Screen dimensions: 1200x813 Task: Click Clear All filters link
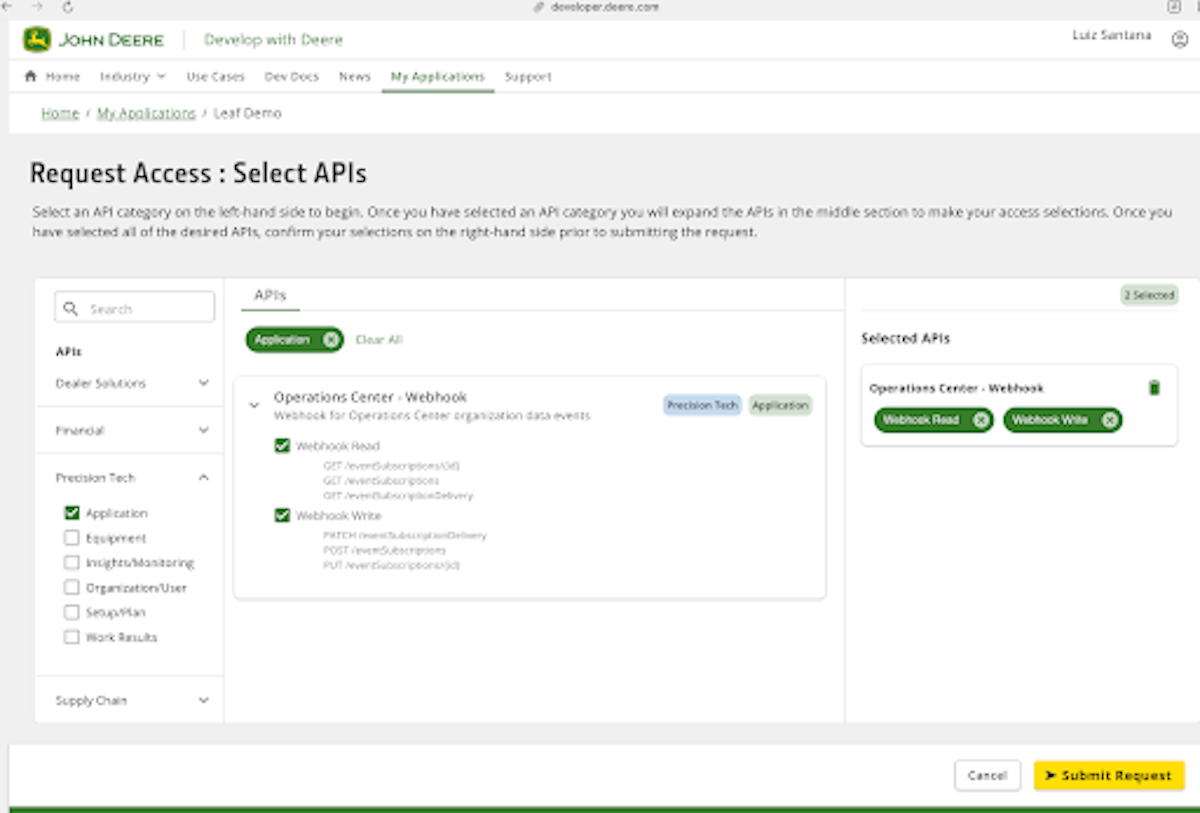pyautogui.click(x=379, y=340)
